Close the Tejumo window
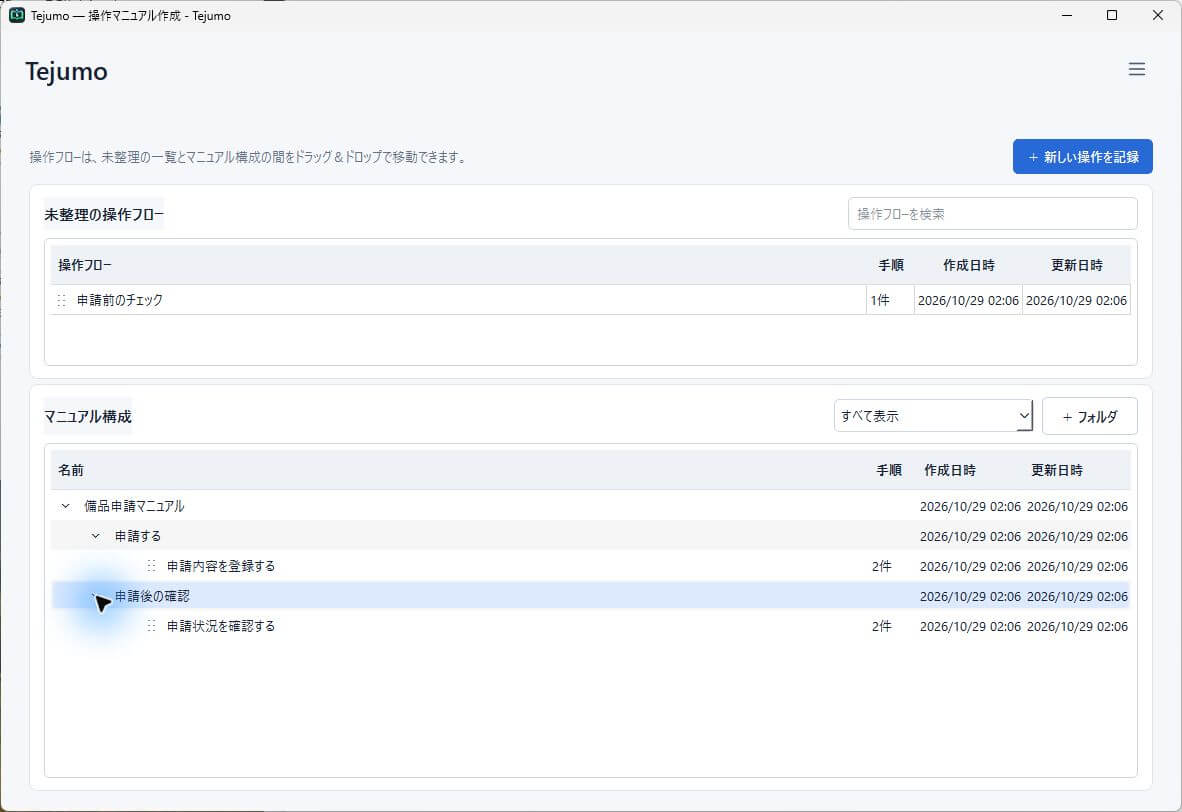Screen dimensions: 1182x812 click(x=1158, y=15)
